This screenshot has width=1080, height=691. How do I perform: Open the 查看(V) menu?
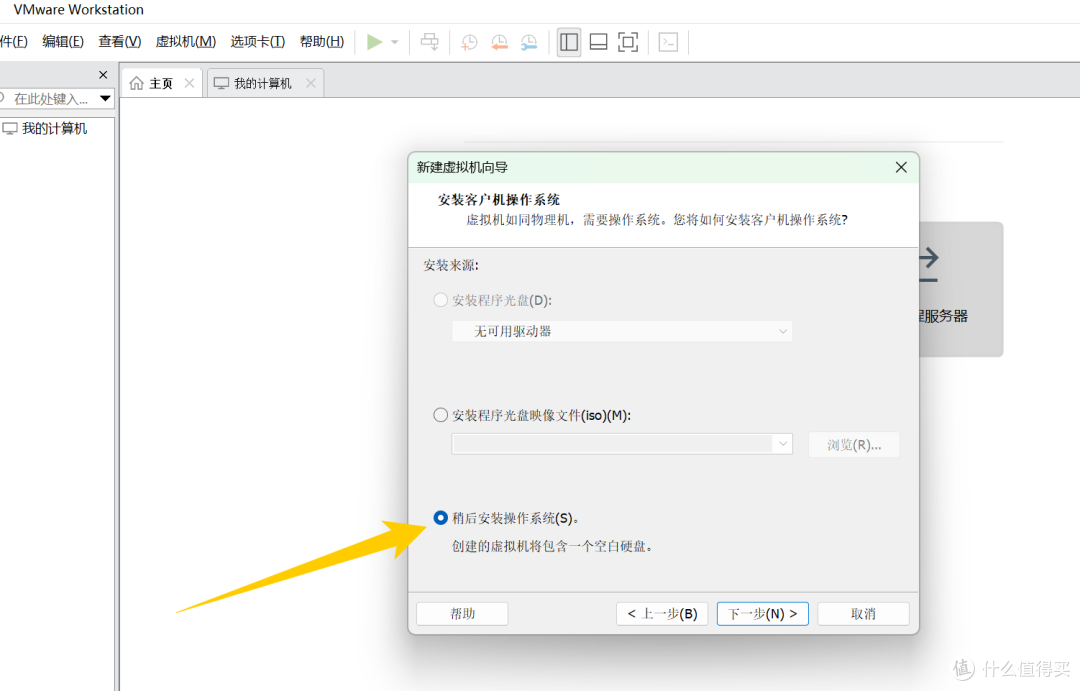coord(120,41)
